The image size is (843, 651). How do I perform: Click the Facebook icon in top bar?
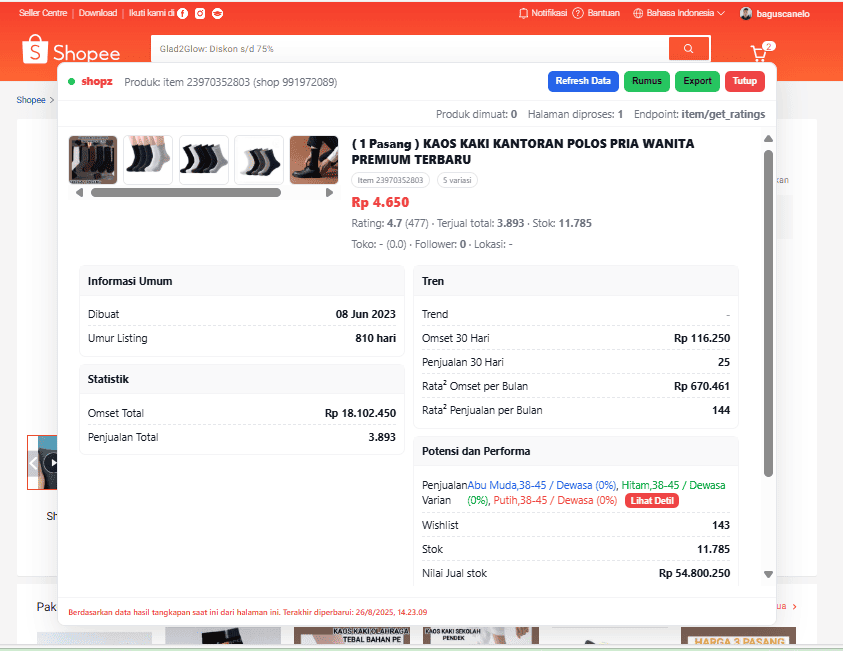183,13
